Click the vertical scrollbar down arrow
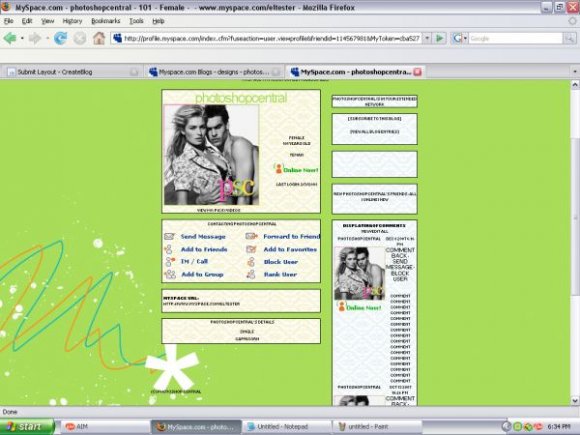This screenshot has width=580, height=435. point(575,401)
